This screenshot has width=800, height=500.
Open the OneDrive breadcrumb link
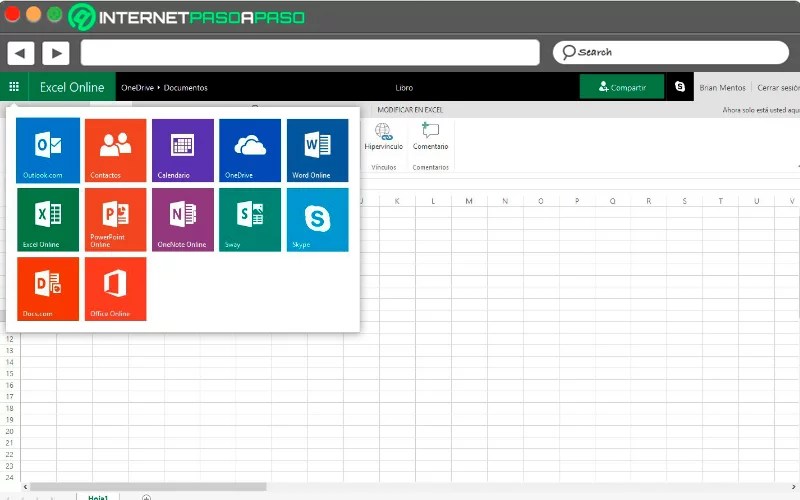click(x=137, y=87)
